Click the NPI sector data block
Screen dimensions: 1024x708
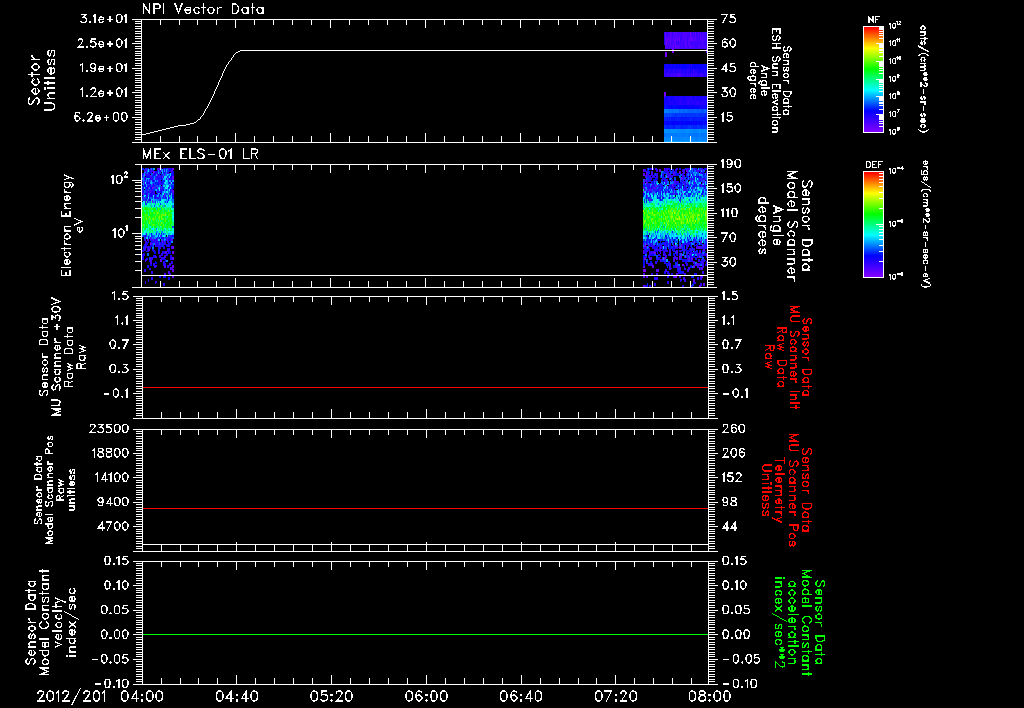coord(686,86)
